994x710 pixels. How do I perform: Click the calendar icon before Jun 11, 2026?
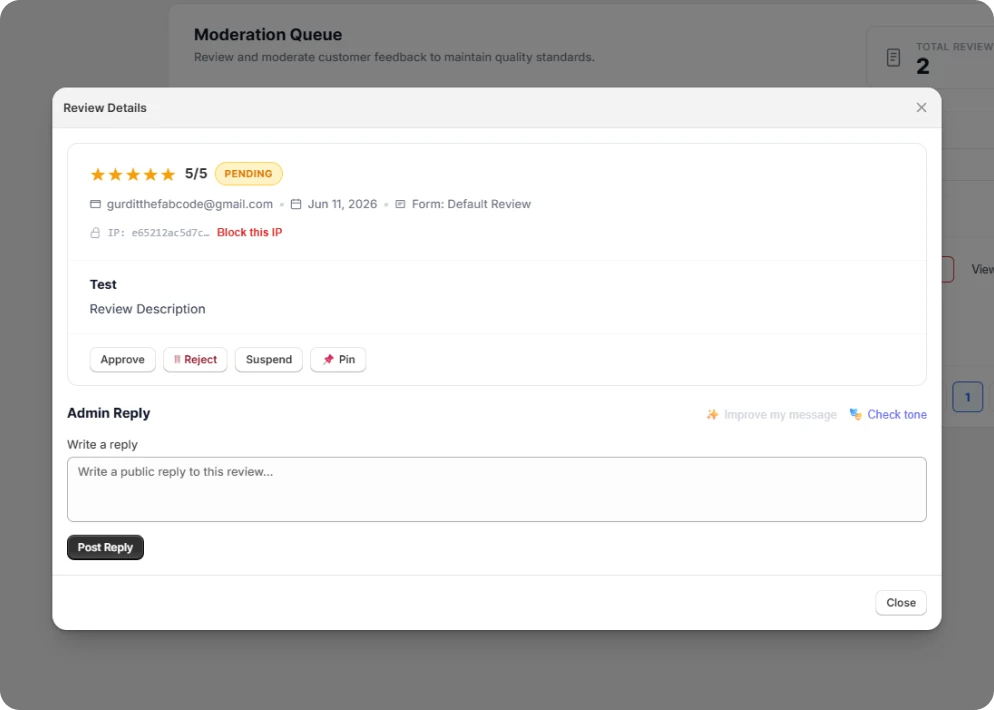click(x=295, y=204)
